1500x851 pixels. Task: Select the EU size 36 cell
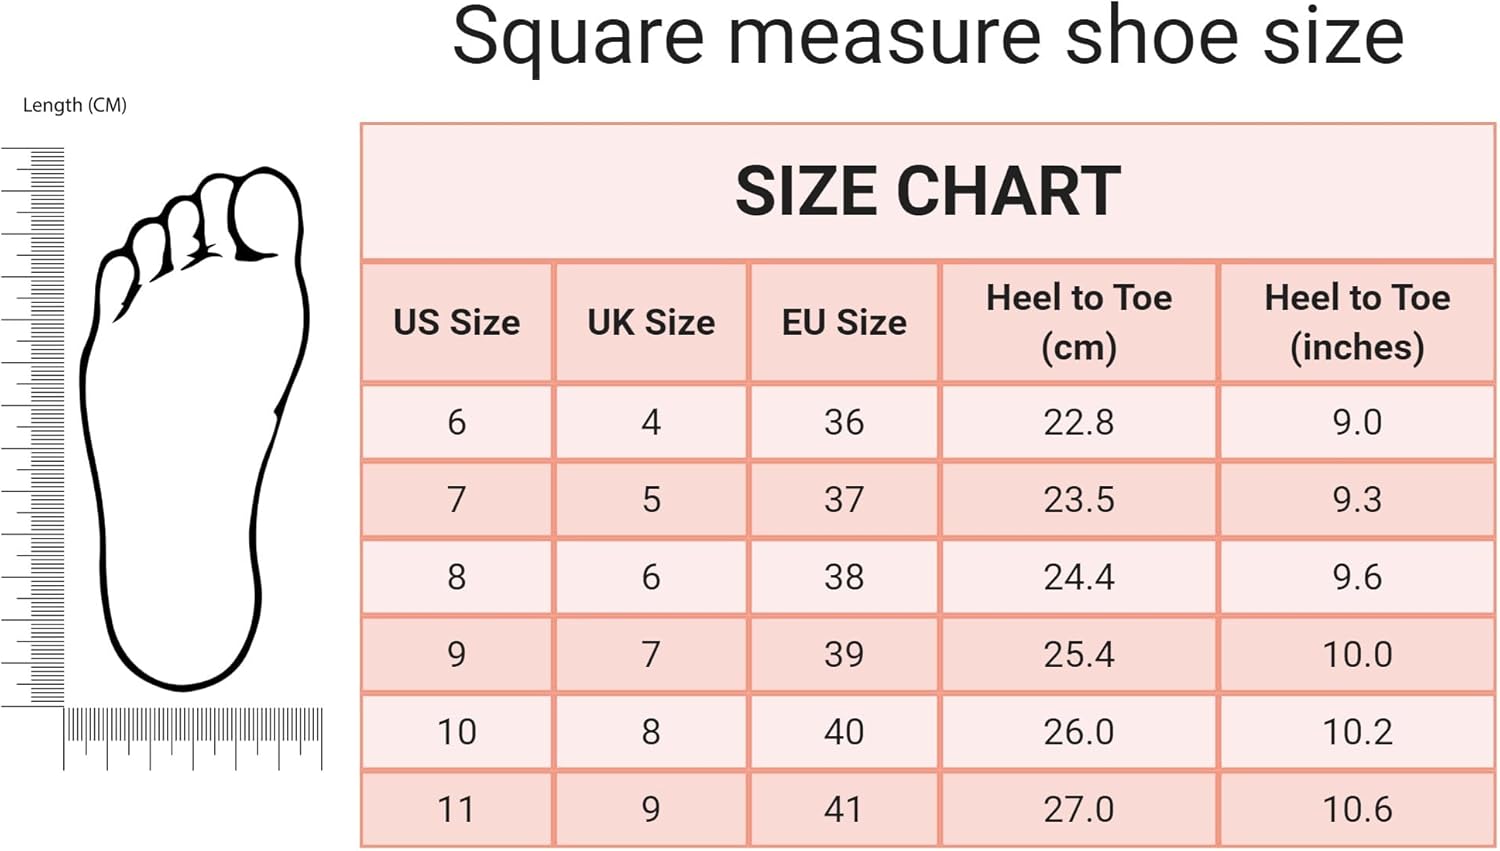[x=844, y=422]
